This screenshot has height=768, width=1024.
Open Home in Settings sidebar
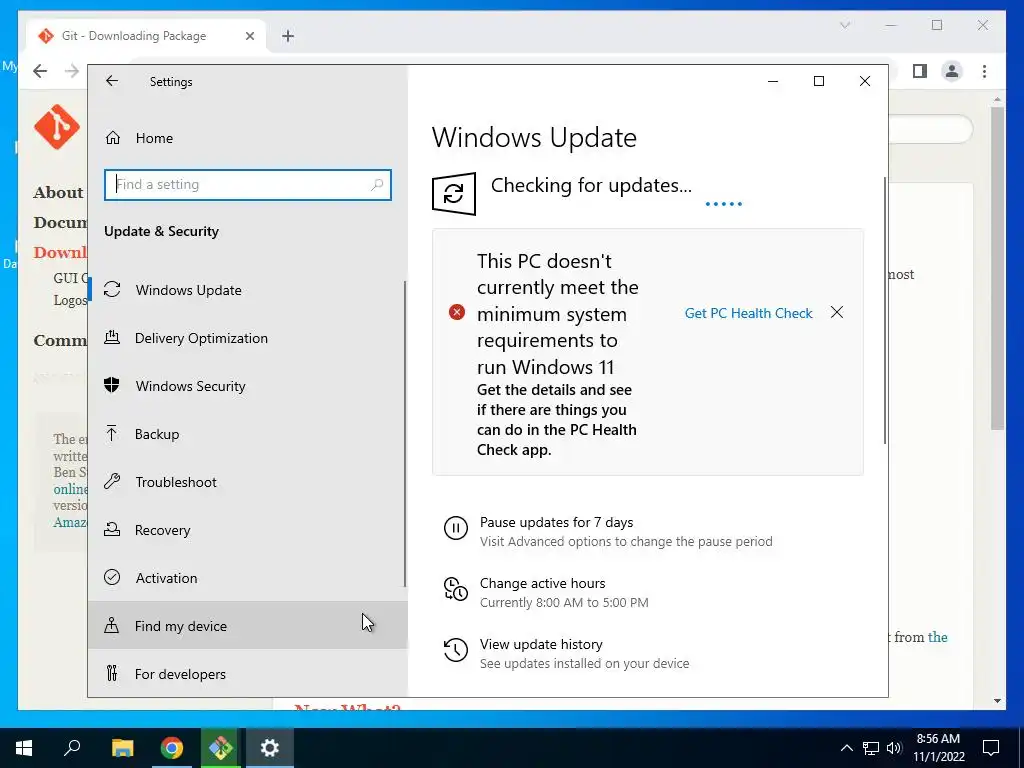pyautogui.click(x=248, y=138)
